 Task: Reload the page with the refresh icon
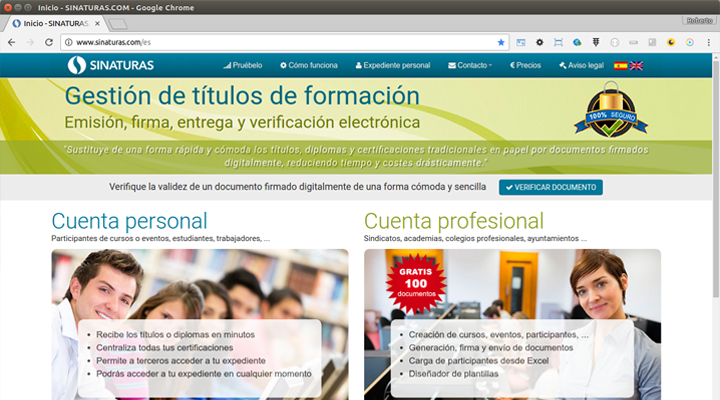pyautogui.click(x=49, y=42)
